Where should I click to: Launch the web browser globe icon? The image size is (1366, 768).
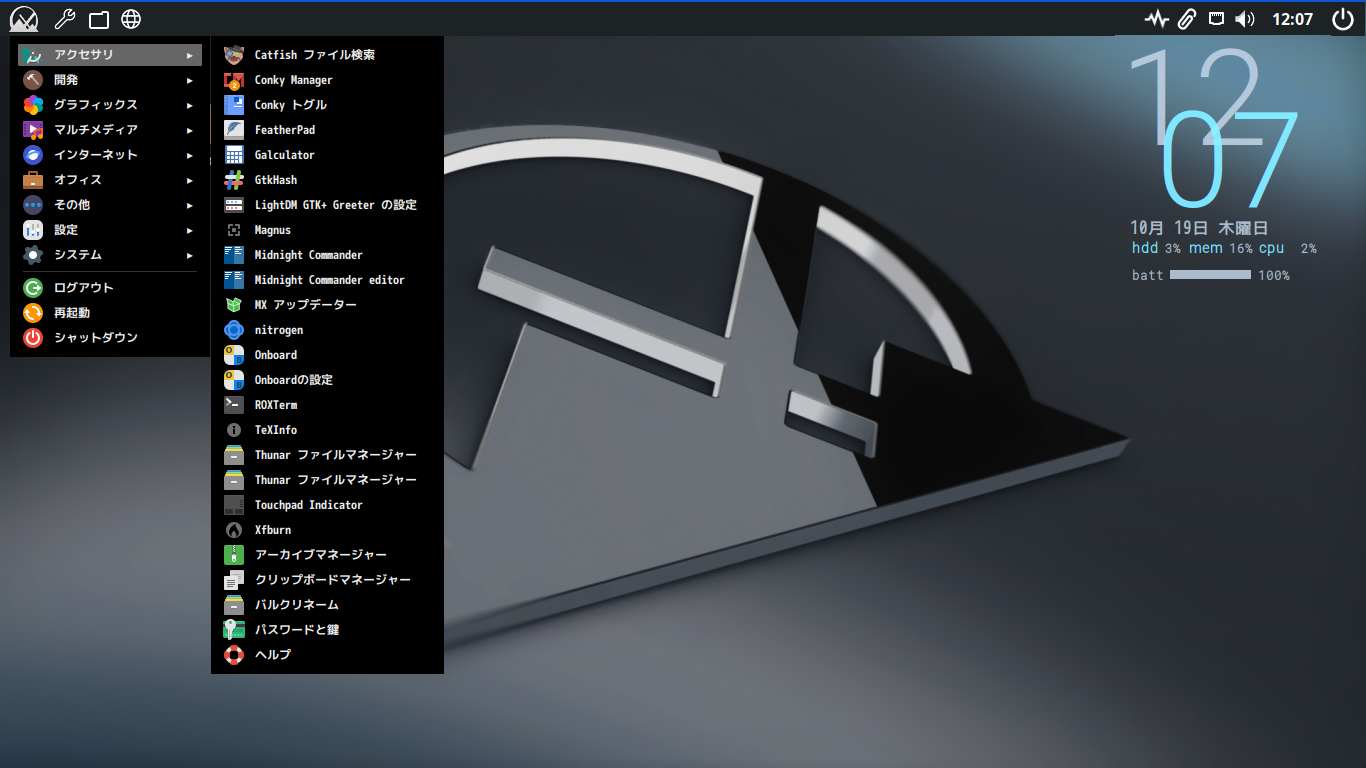131,19
